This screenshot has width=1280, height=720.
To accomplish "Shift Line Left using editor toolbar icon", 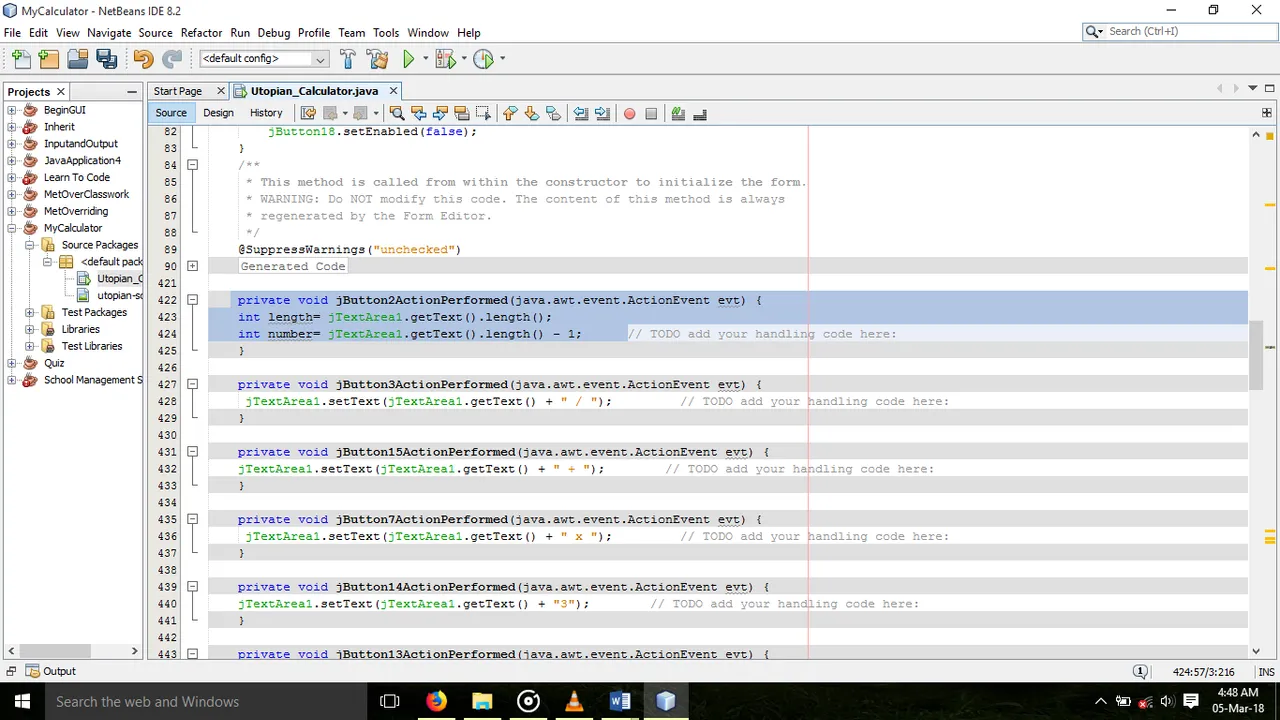I will click(580, 113).
